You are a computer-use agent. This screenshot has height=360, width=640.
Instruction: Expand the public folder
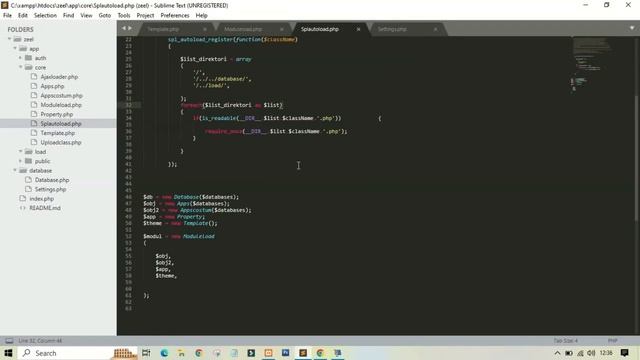(20, 161)
